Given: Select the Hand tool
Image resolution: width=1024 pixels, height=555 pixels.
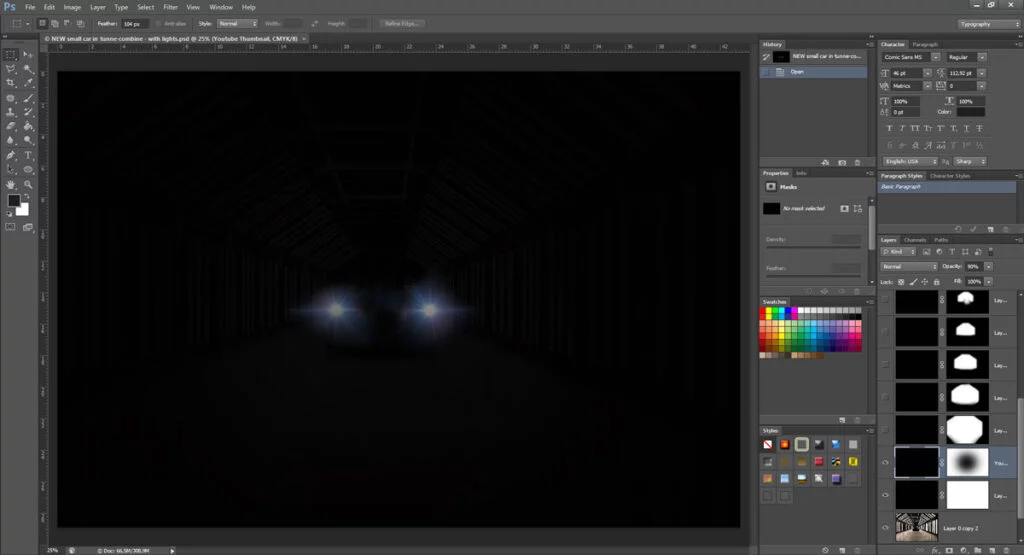Looking at the screenshot, I should 10,184.
